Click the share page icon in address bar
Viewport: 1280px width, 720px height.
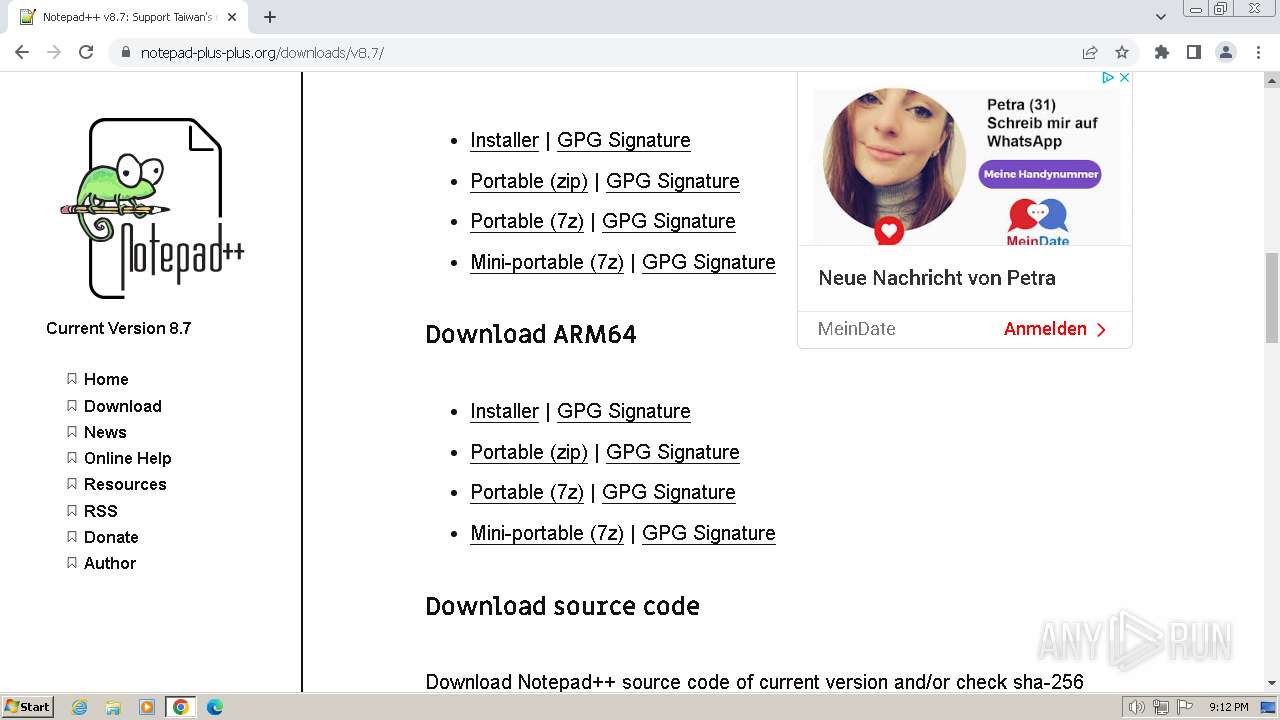1090,52
